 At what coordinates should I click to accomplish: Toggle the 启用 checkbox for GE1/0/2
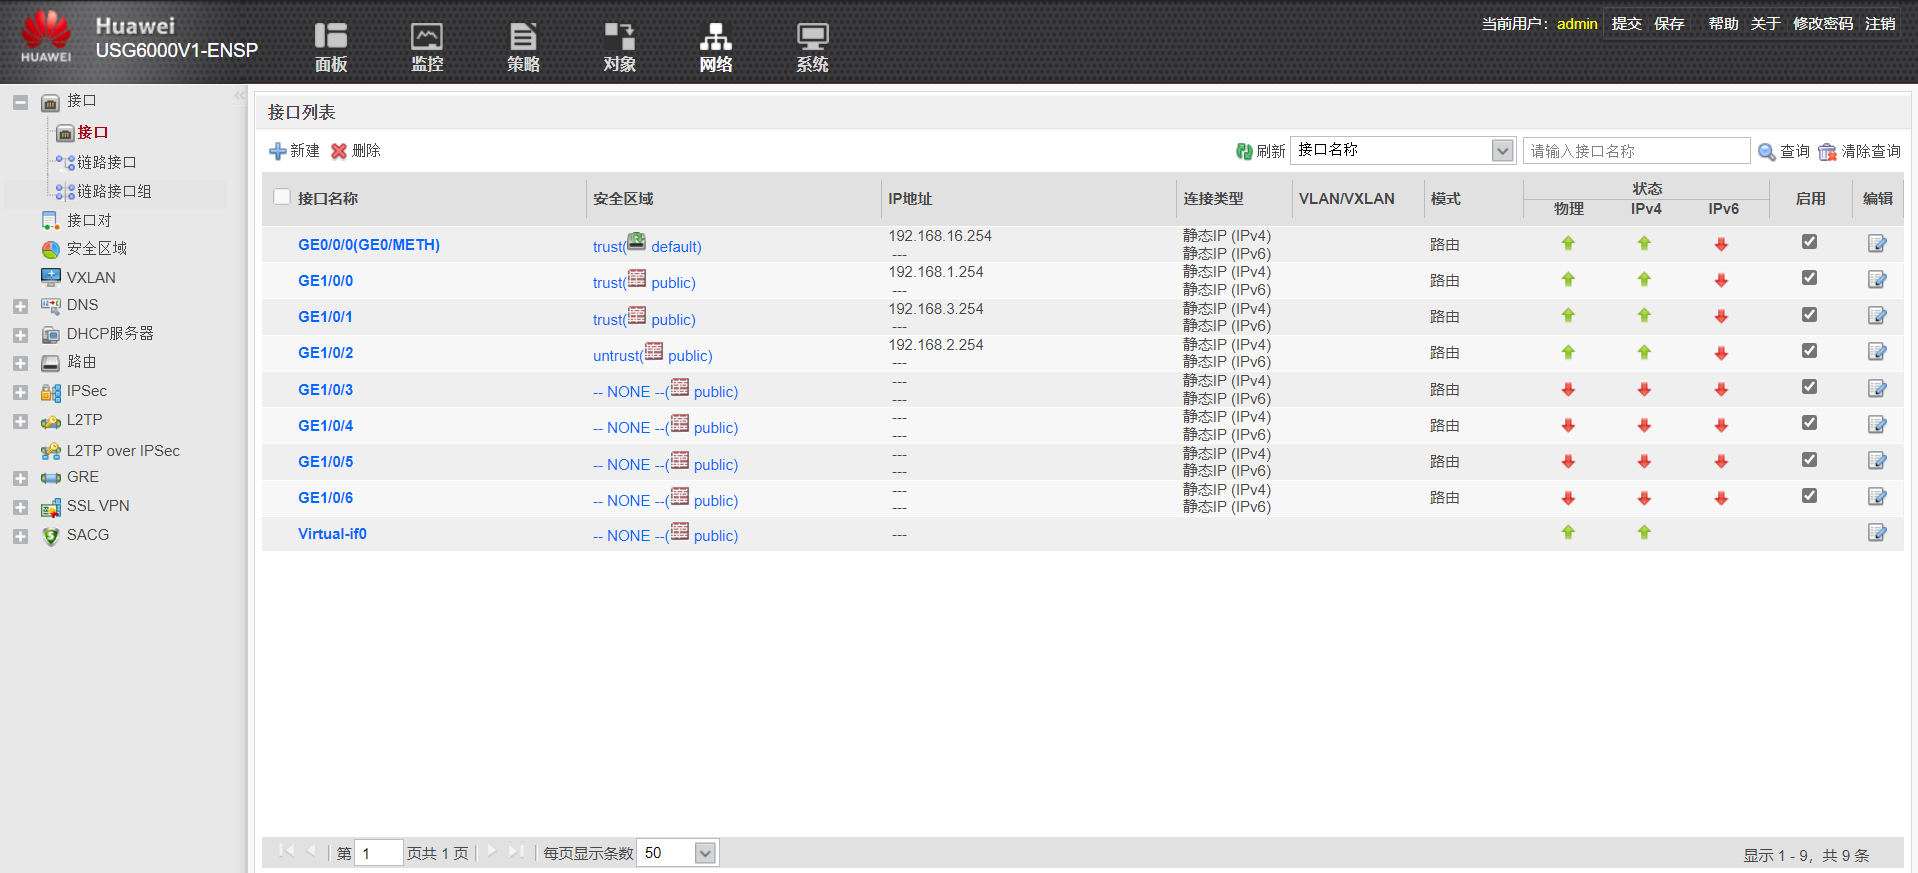point(1809,351)
